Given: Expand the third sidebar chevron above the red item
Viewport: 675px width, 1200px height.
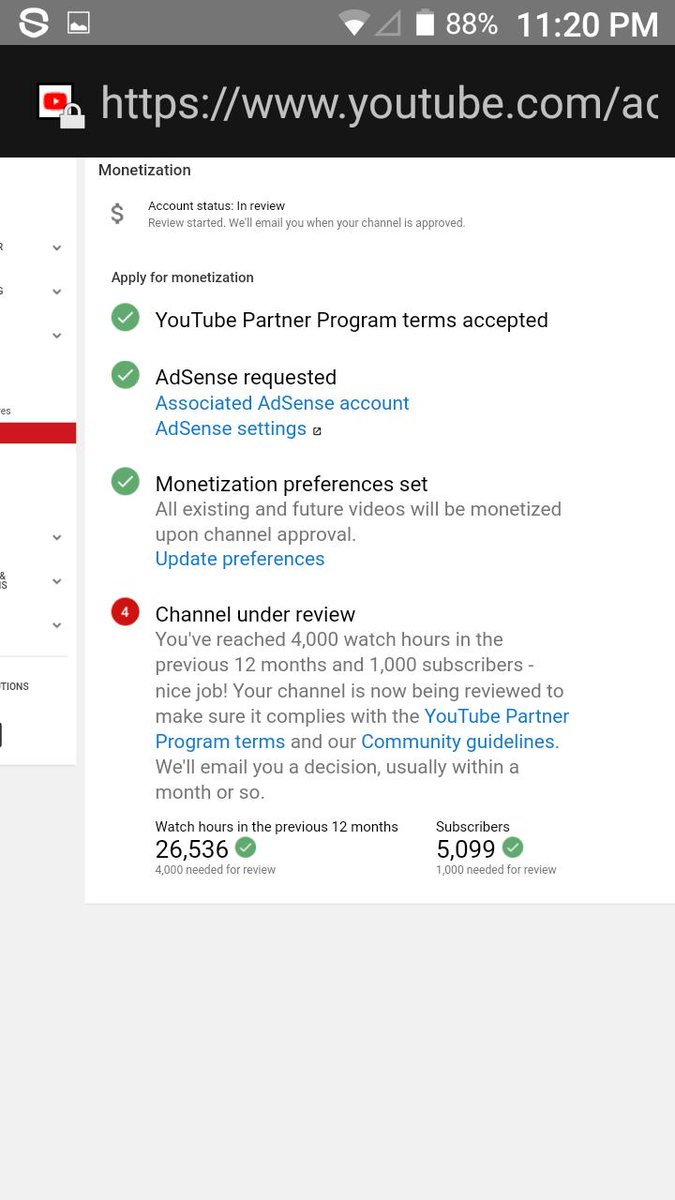Looking at the screenshot, I should tap(57, 336).
